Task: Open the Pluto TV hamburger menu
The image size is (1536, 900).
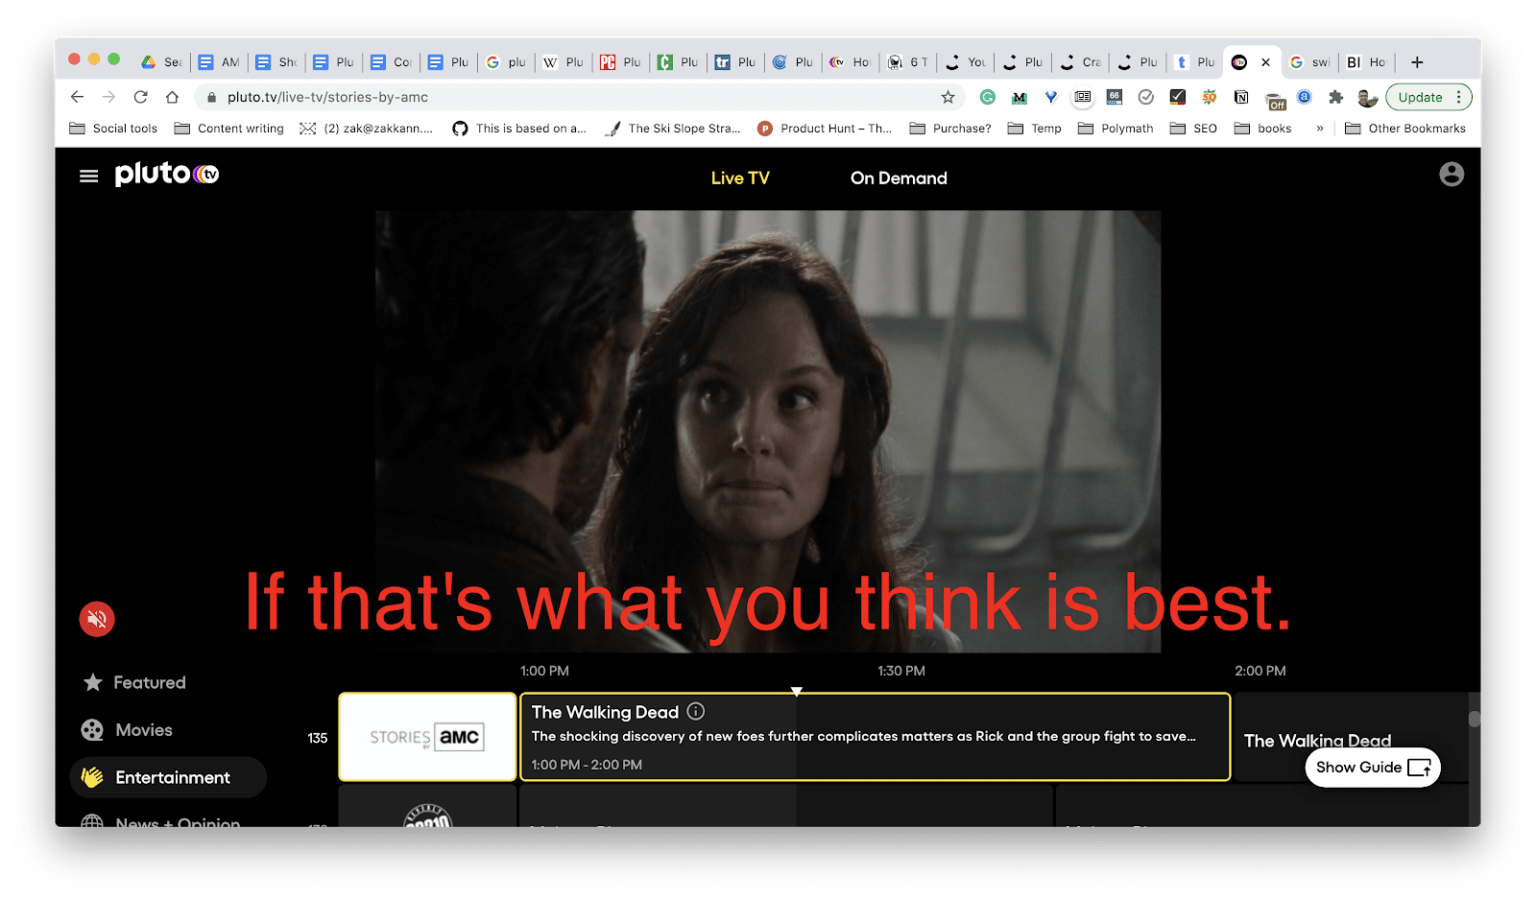Action: (x=89, y=176)
